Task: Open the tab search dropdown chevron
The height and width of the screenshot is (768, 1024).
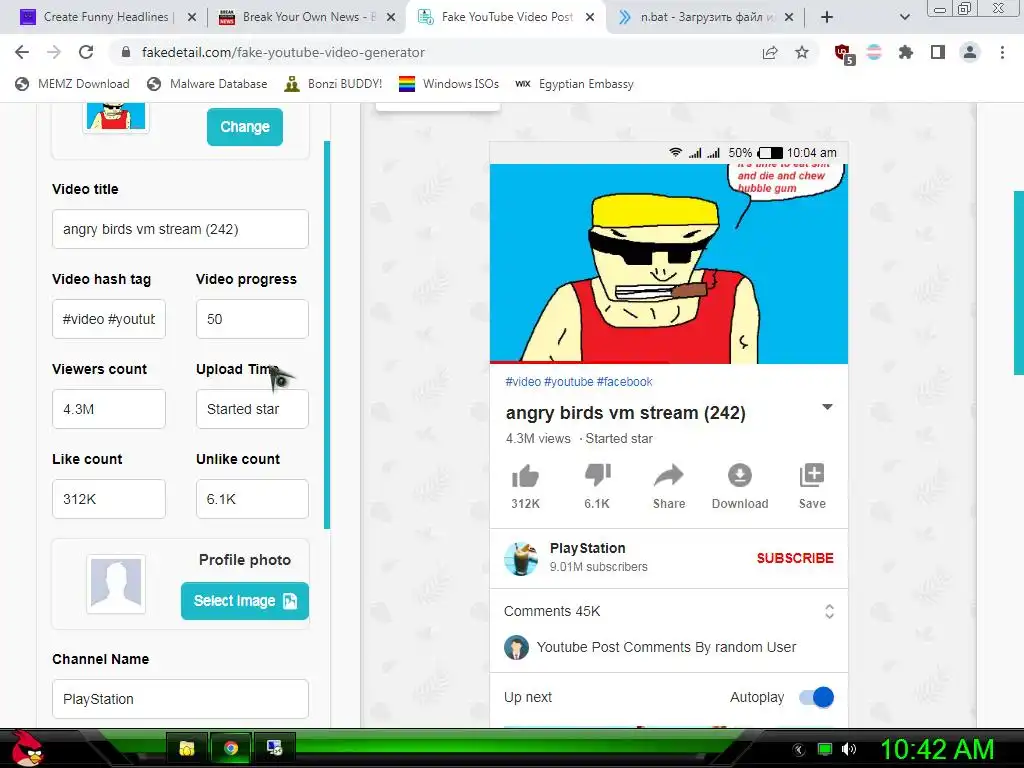Action: pyautogui.click(x=904, y=17)
